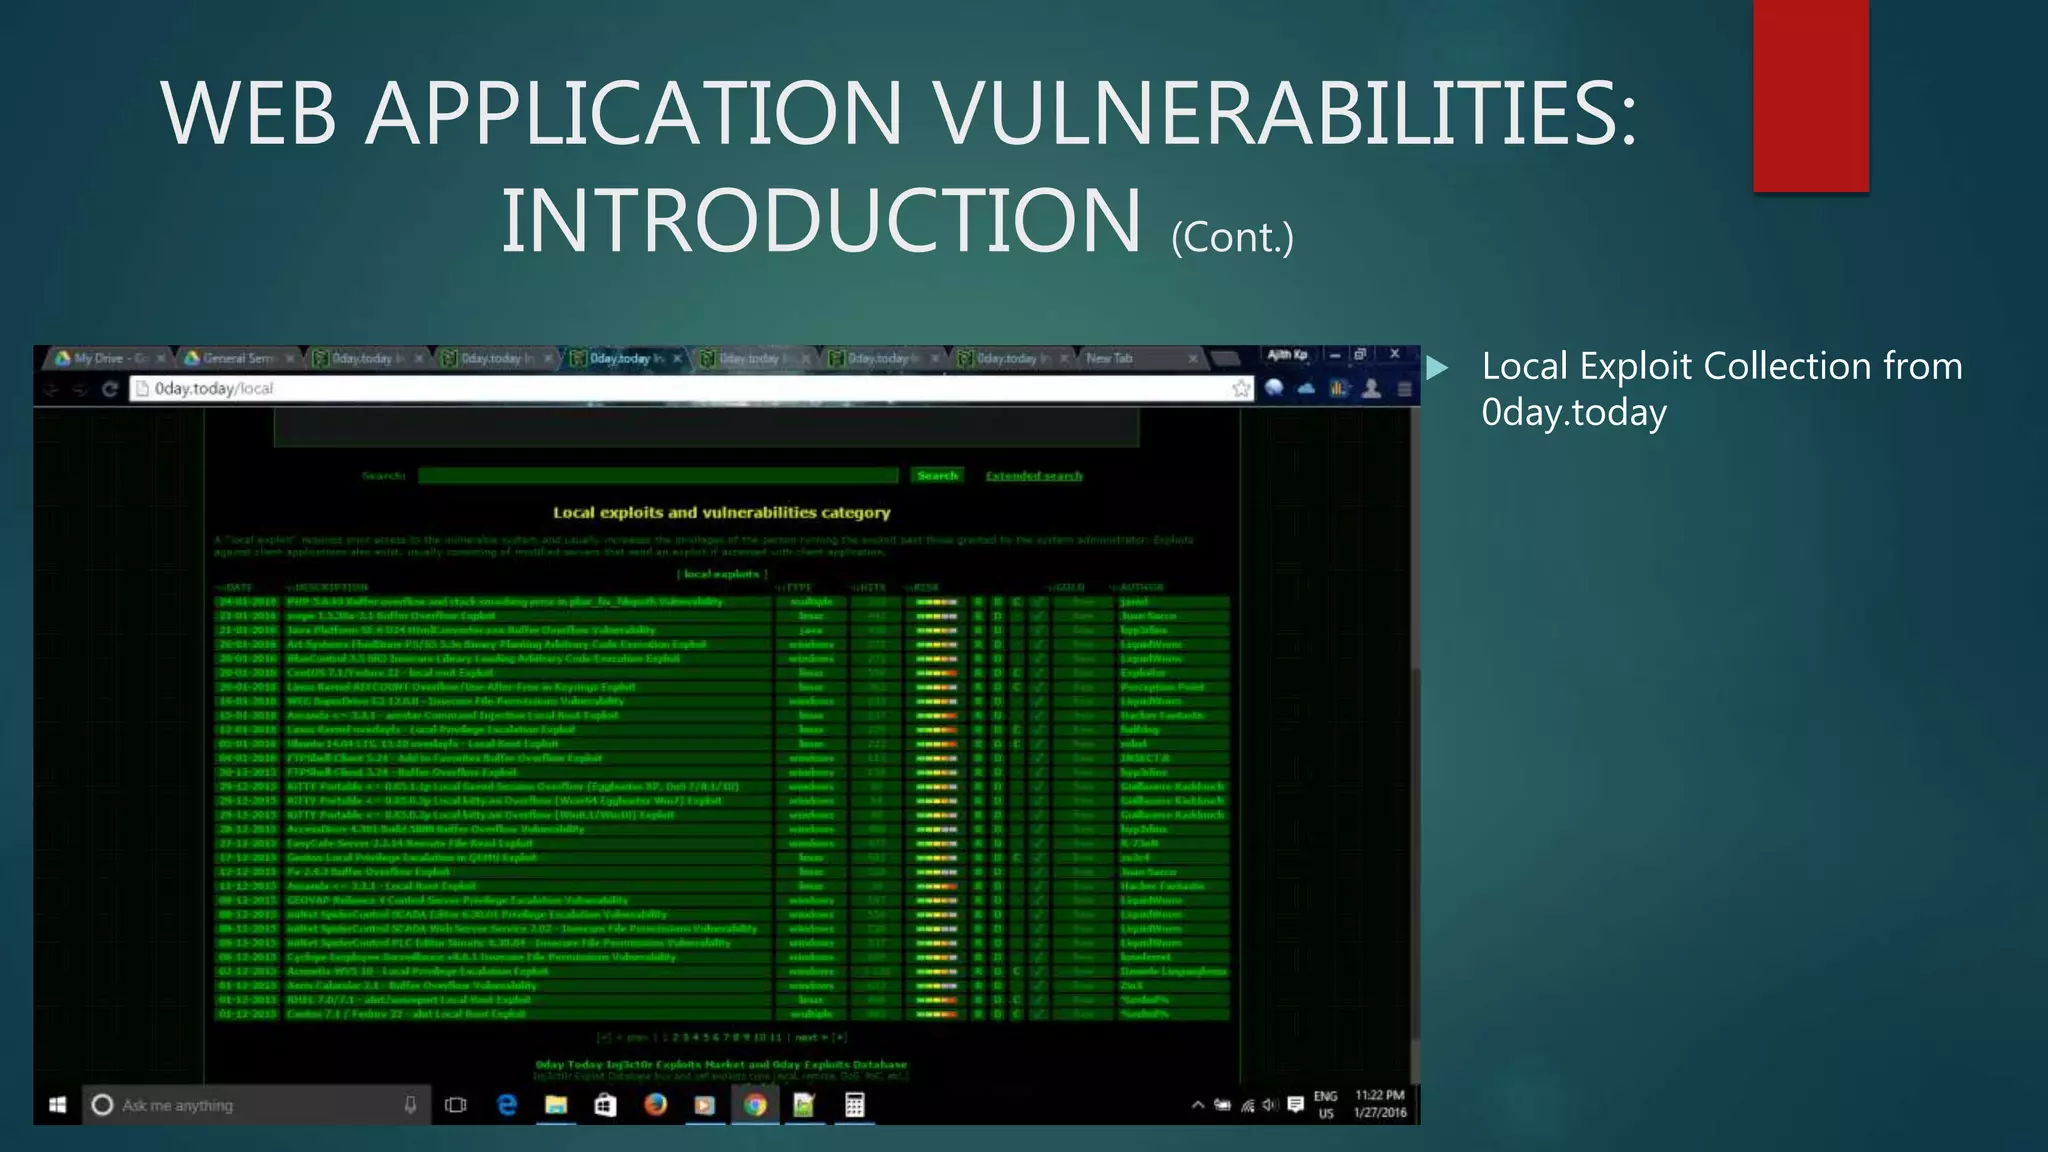Sort by the AUTHOR column header
This screenshot has height=1152, width=2048.
point(1137,588)
